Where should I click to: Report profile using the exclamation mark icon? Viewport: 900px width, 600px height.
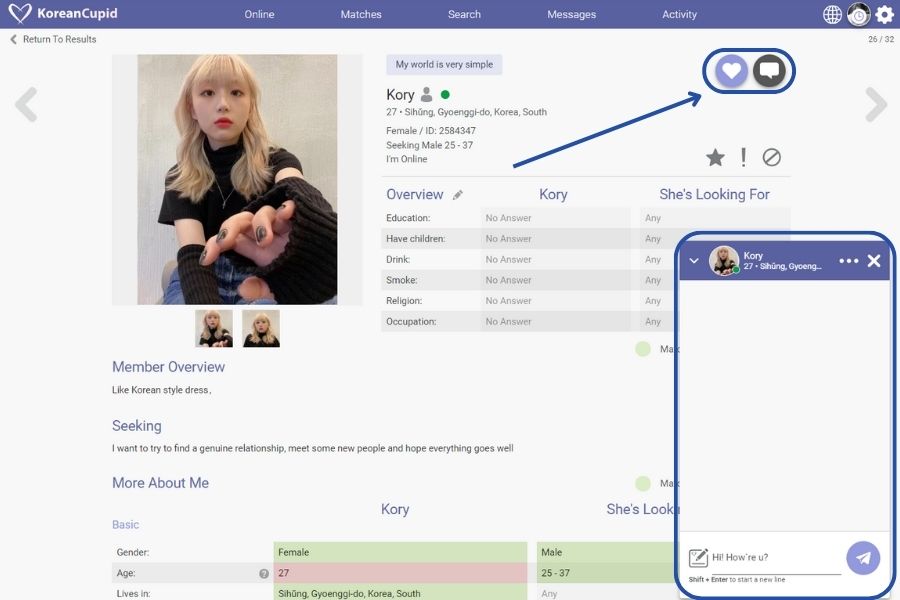[x=743, y=157]
